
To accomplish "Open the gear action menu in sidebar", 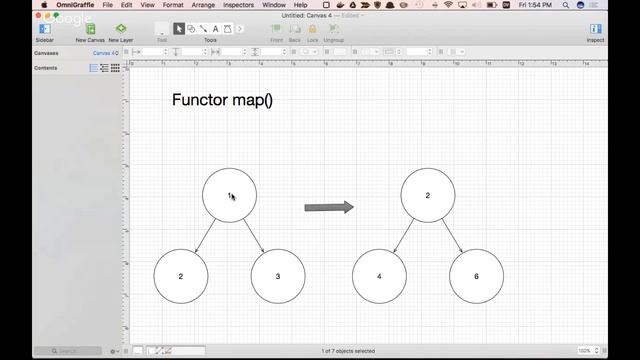I will pyautogui.click(x=114, y=351).
